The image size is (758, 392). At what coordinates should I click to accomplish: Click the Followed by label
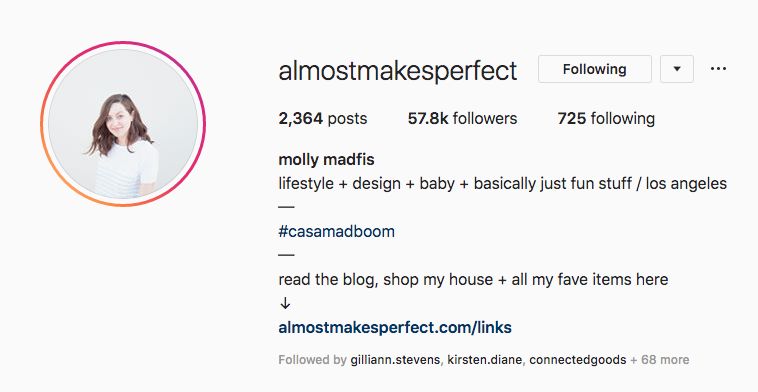(x=312, y=360)
